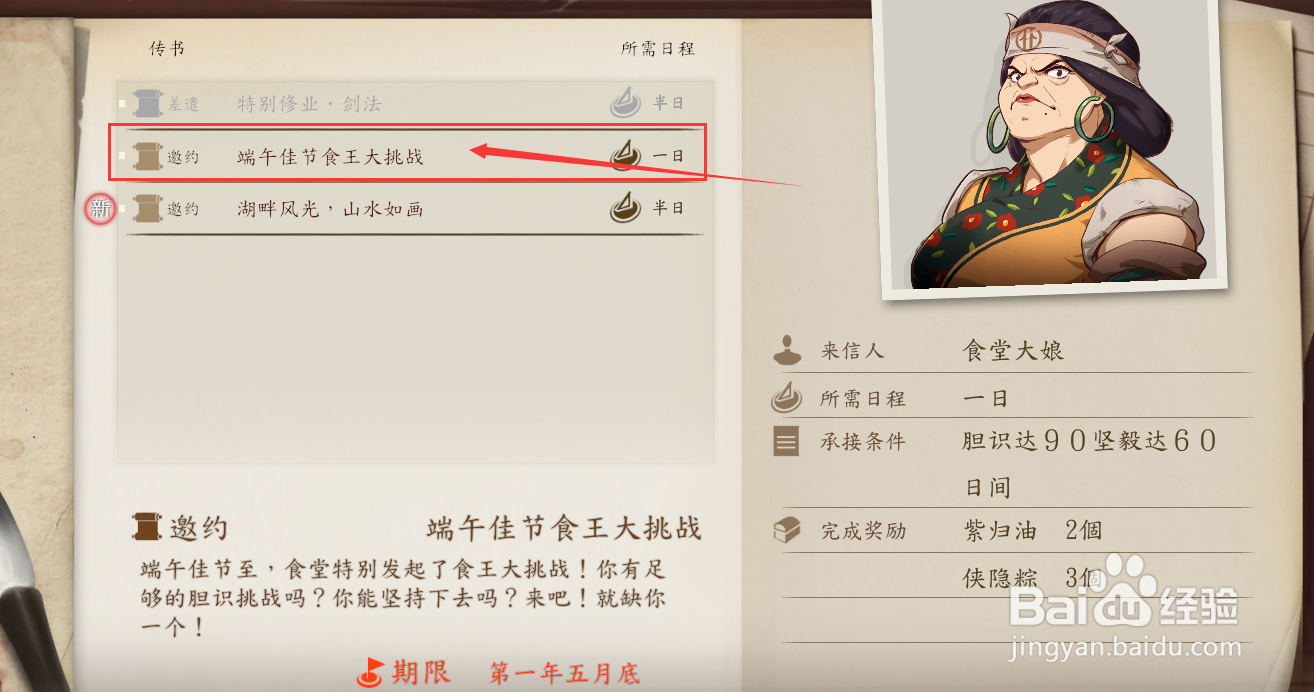Viewport: 1314px width, 692px height.
Task: Click the scroll icon beside 特别修业·剑法
Action: click(147, 103)
